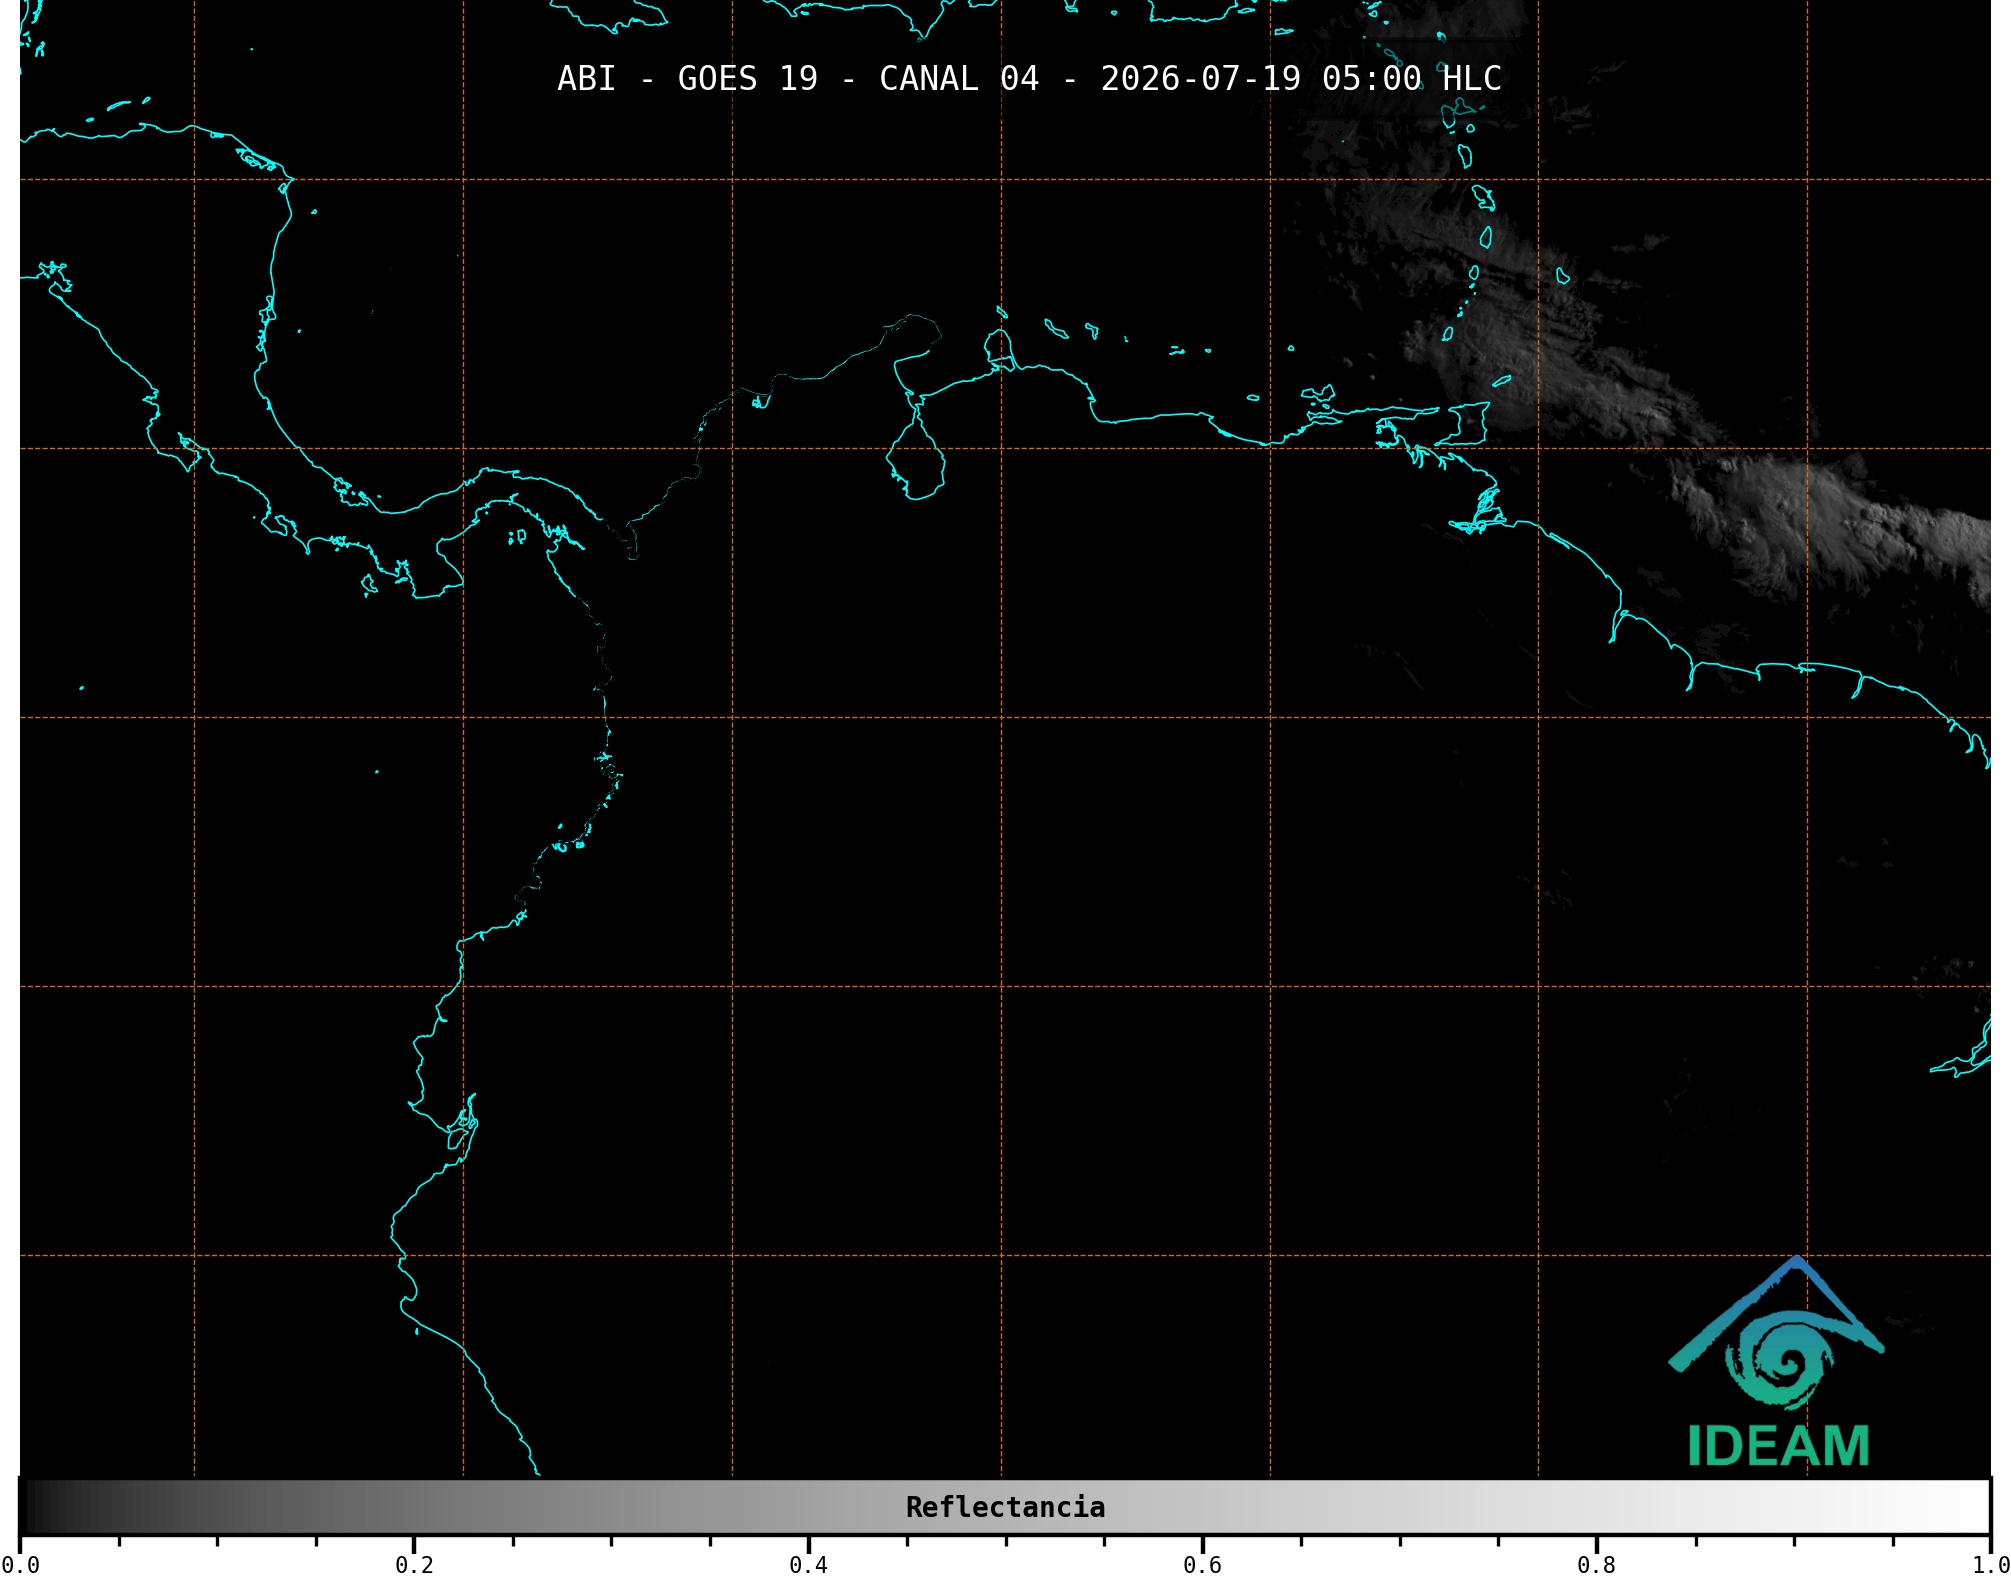Click the 0.6 tick label on colorbar
The height and width of the screenshot is (1577, 2011).
[x=1202, y=1565]
